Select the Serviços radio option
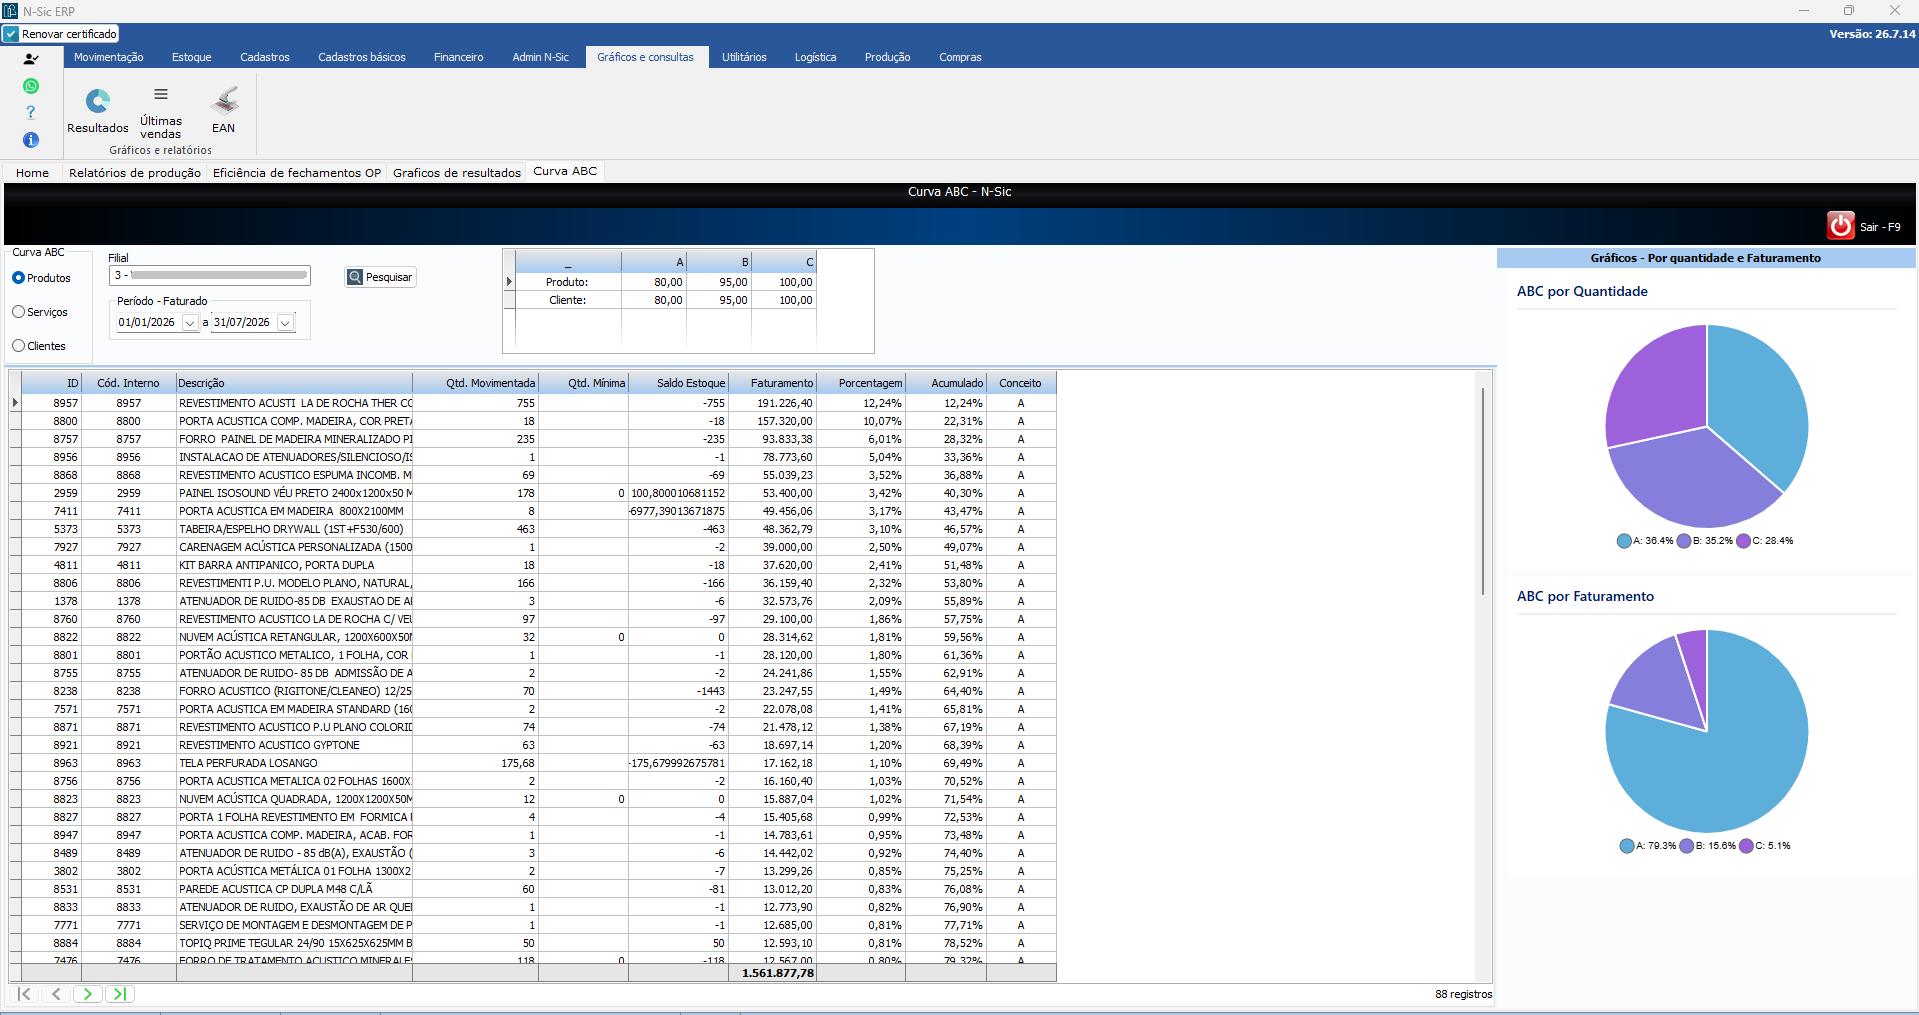Image resolution: width=1919 pixels, height=1015 pixels. 18,312
